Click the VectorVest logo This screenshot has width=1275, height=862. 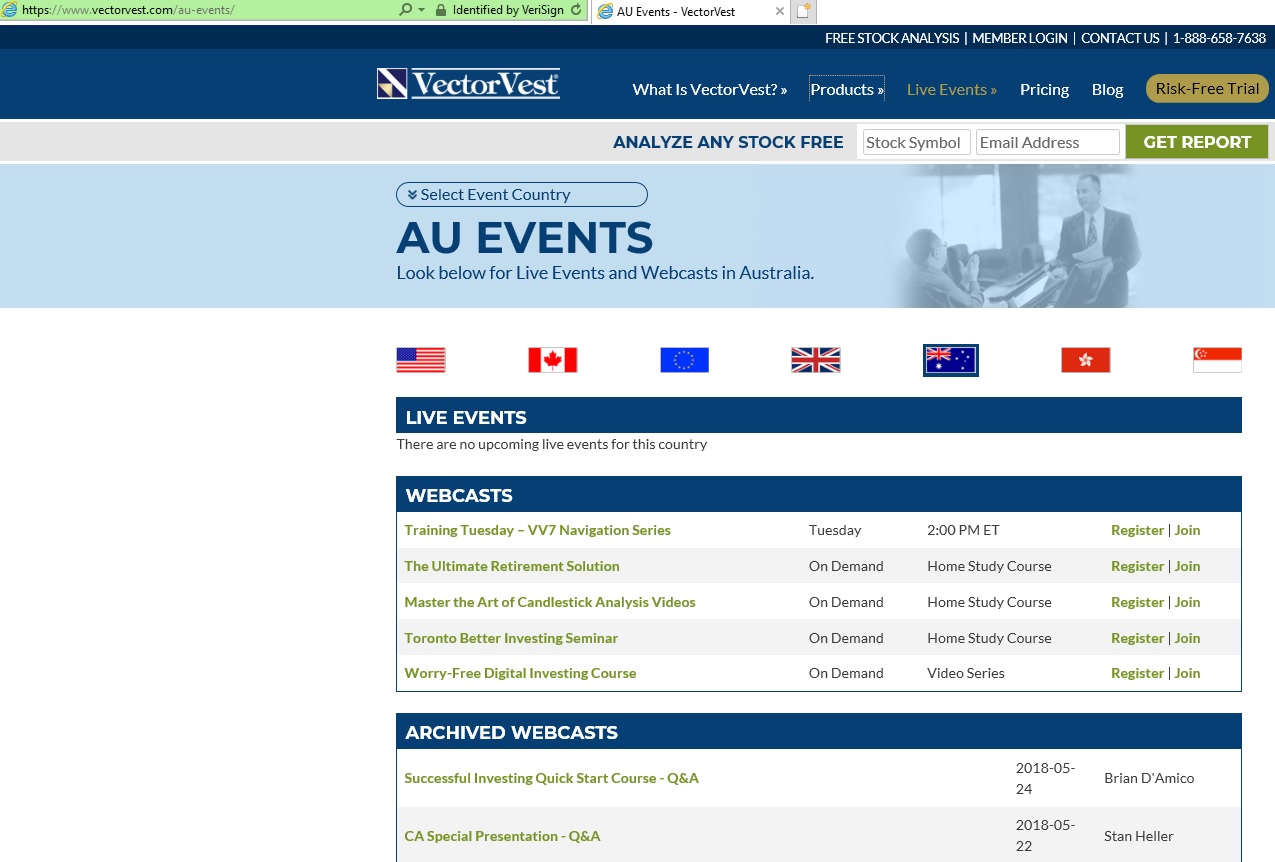(467, 85)
